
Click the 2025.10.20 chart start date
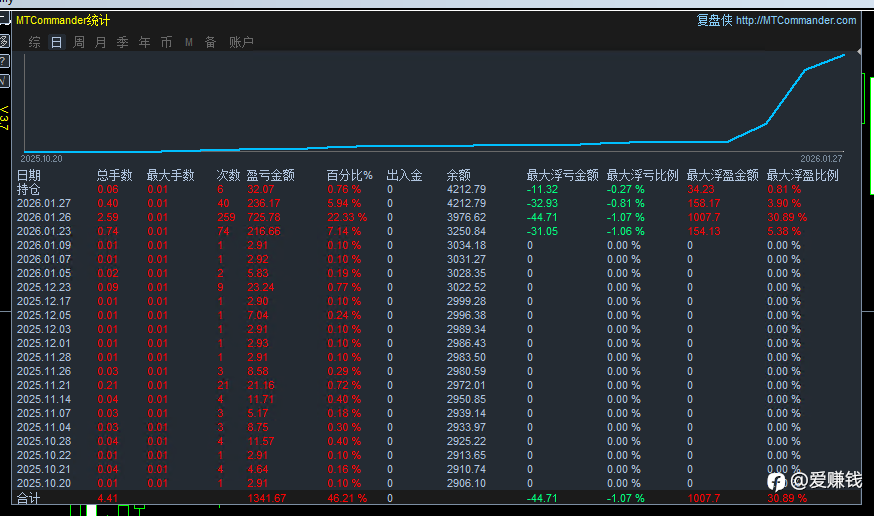point(41,159)
